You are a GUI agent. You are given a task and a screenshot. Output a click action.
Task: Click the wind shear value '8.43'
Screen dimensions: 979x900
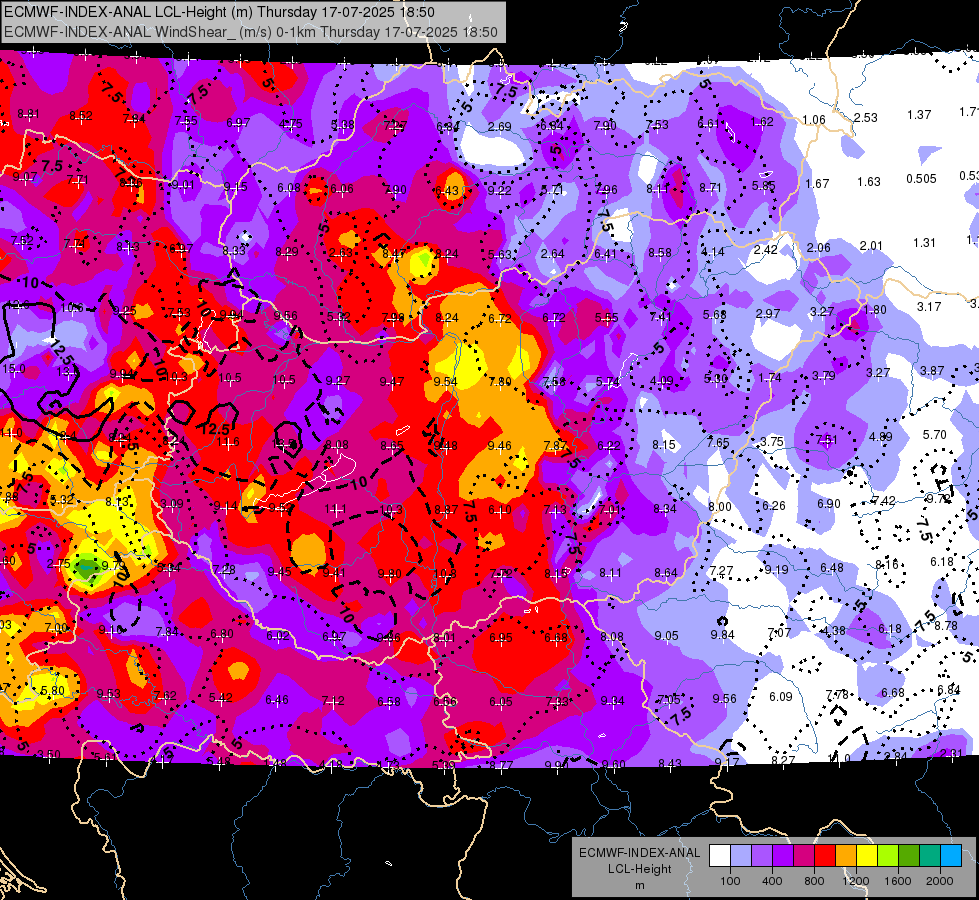pos(669,764)
